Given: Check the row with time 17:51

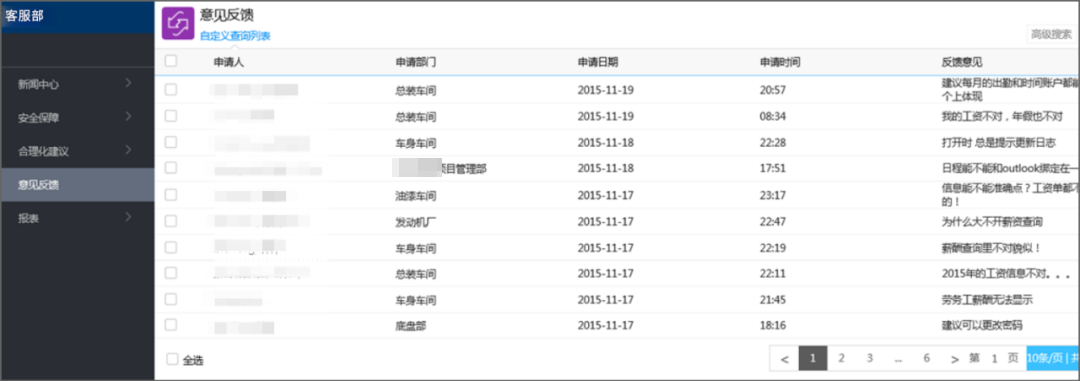Looking at the screenshot, I should point(171,168).
